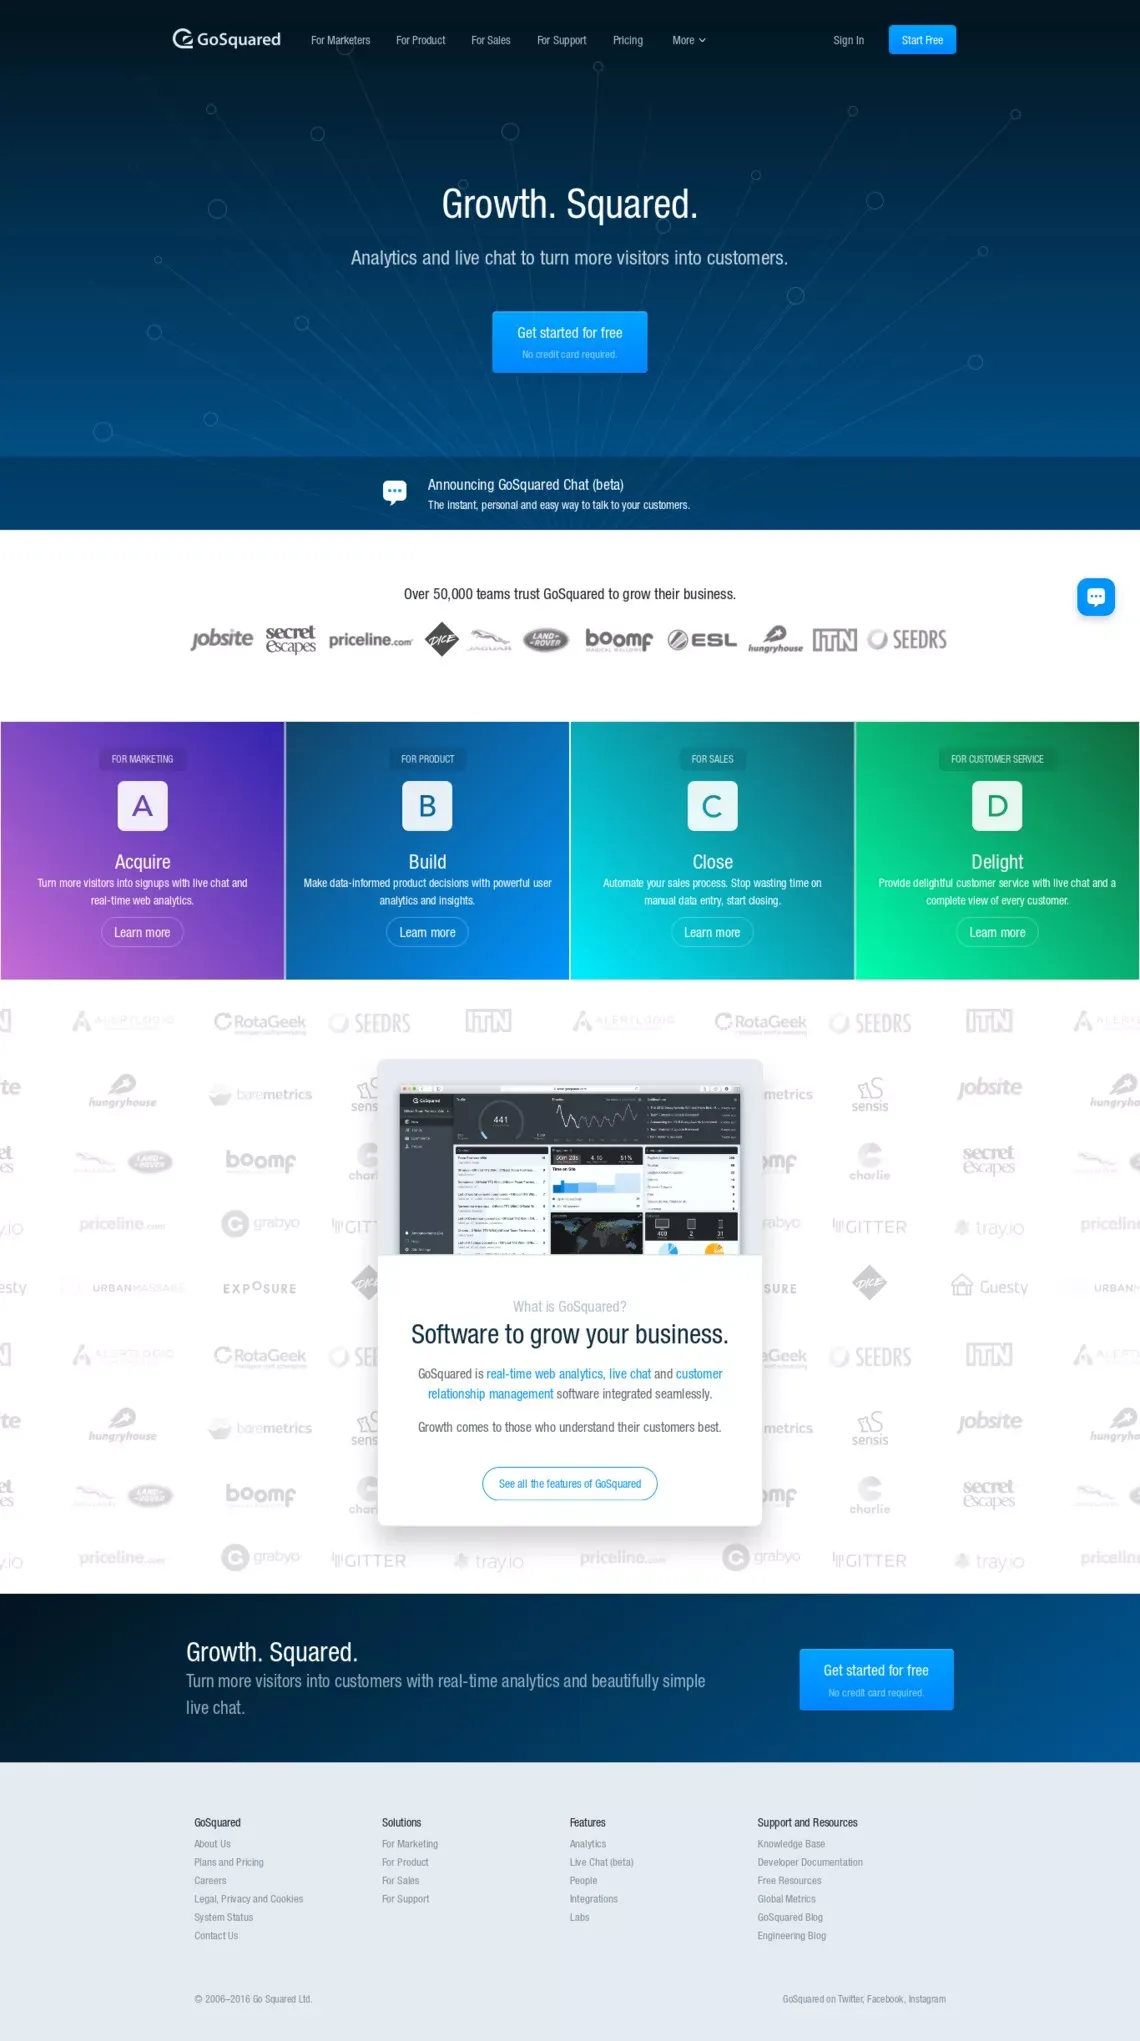Click Learn more under Close

[712, 932]
